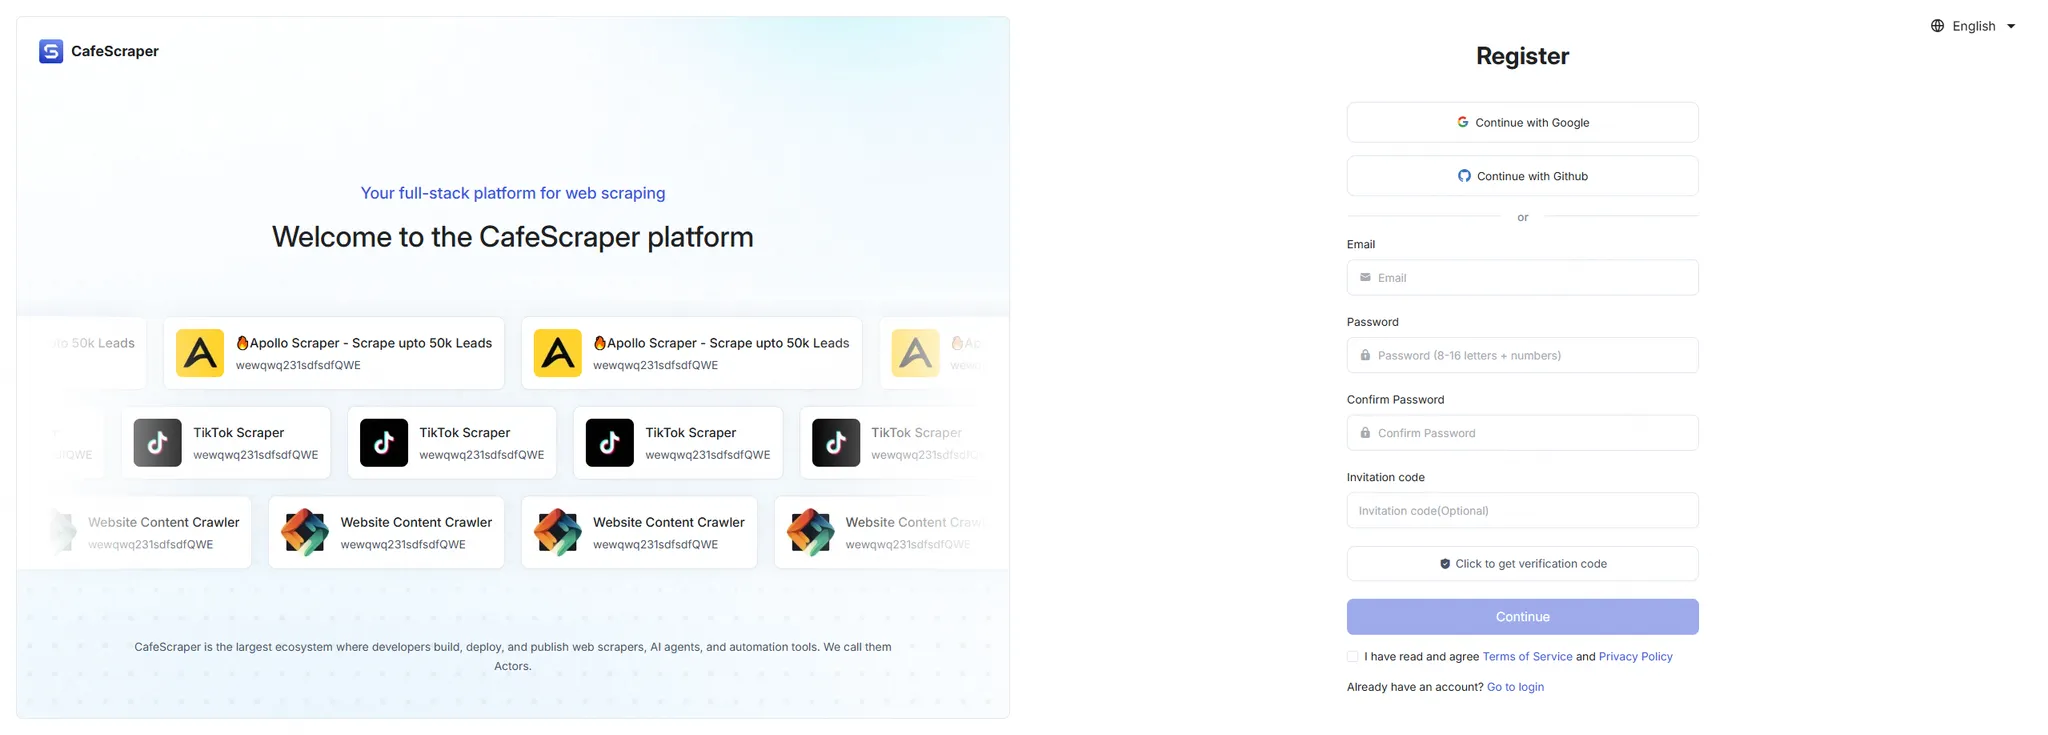Click the second full Apollo Scraper yellow icon
Screen dimensions: 2048x735
click(558, 353)
